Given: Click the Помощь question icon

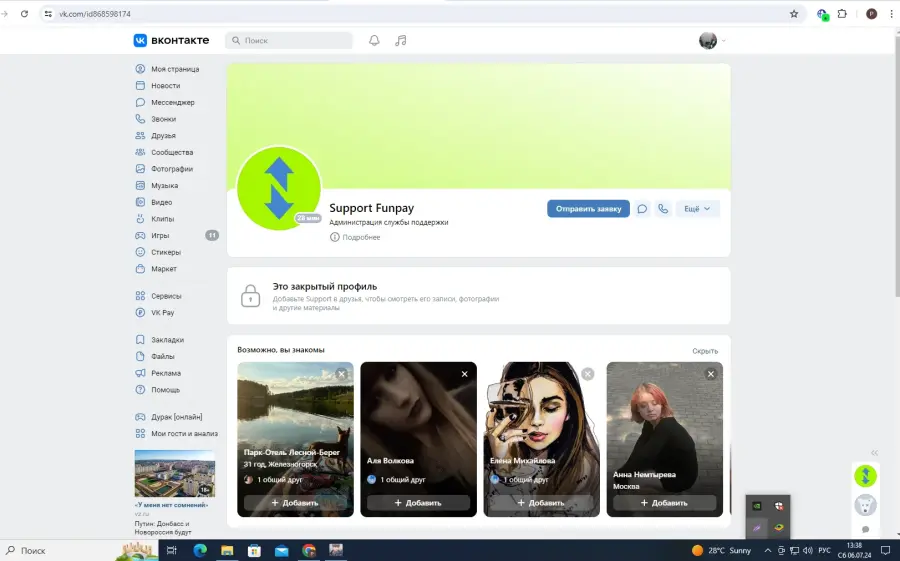Looking at the screenshot, I should pos(140,389).
